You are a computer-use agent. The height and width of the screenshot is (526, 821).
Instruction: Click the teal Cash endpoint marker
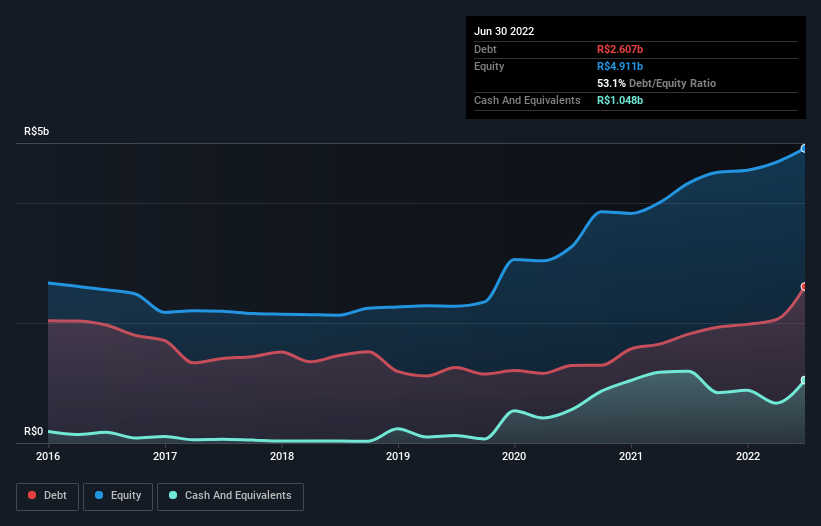click(x=805, y=380)
